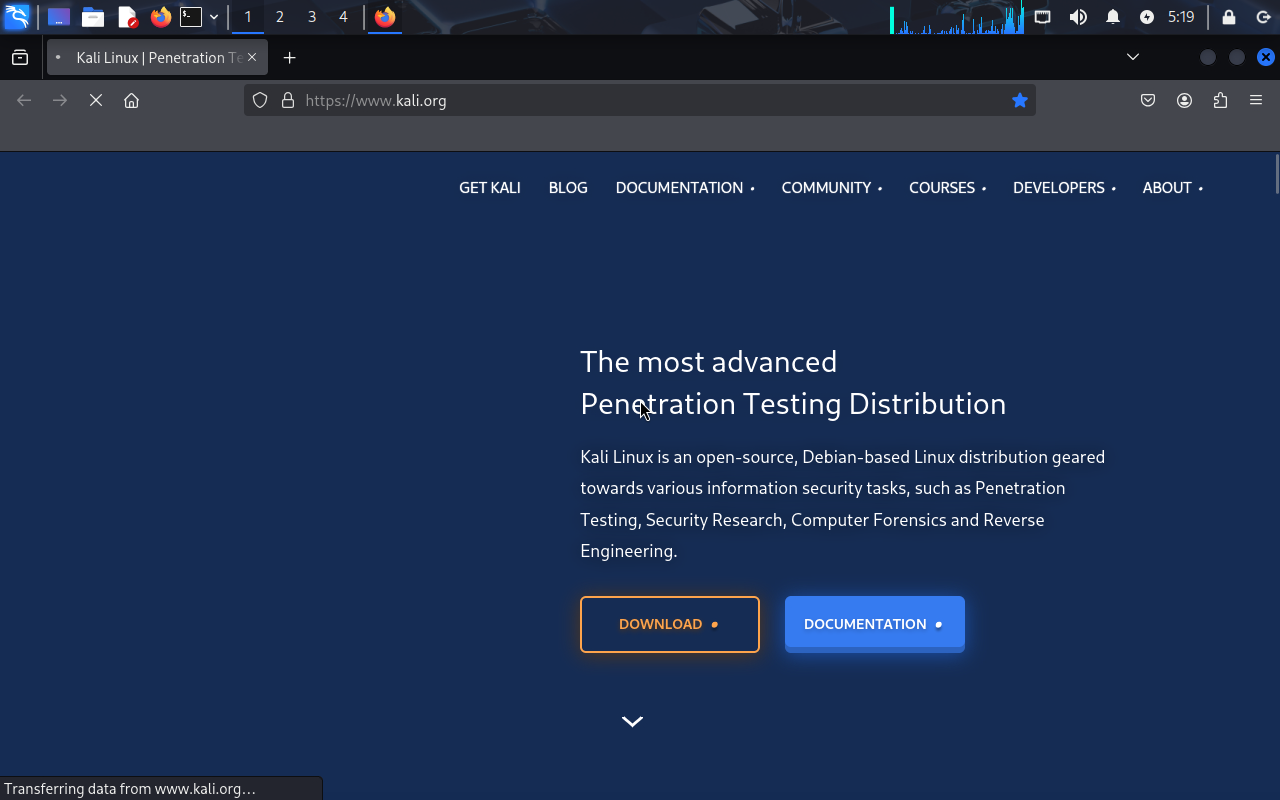Screen dimensions: 1280x800
Task: Click the show desktop panel icon
Action: (x=59, y=17)
